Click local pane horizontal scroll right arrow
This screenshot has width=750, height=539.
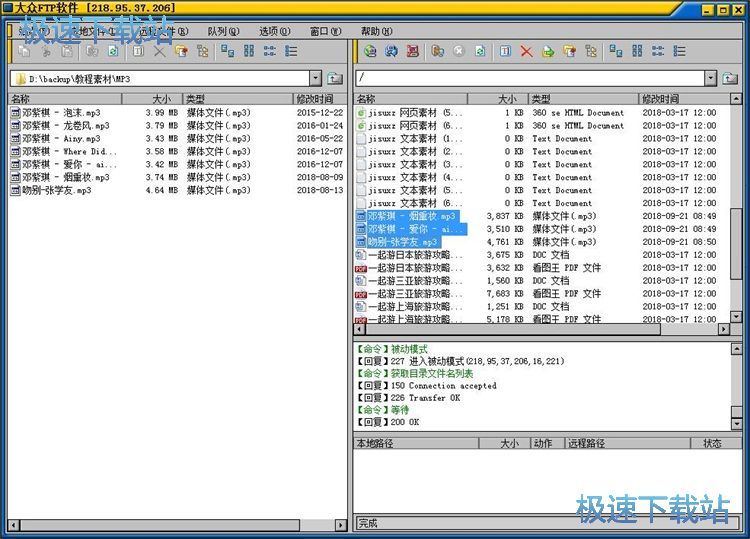[341, 525]
